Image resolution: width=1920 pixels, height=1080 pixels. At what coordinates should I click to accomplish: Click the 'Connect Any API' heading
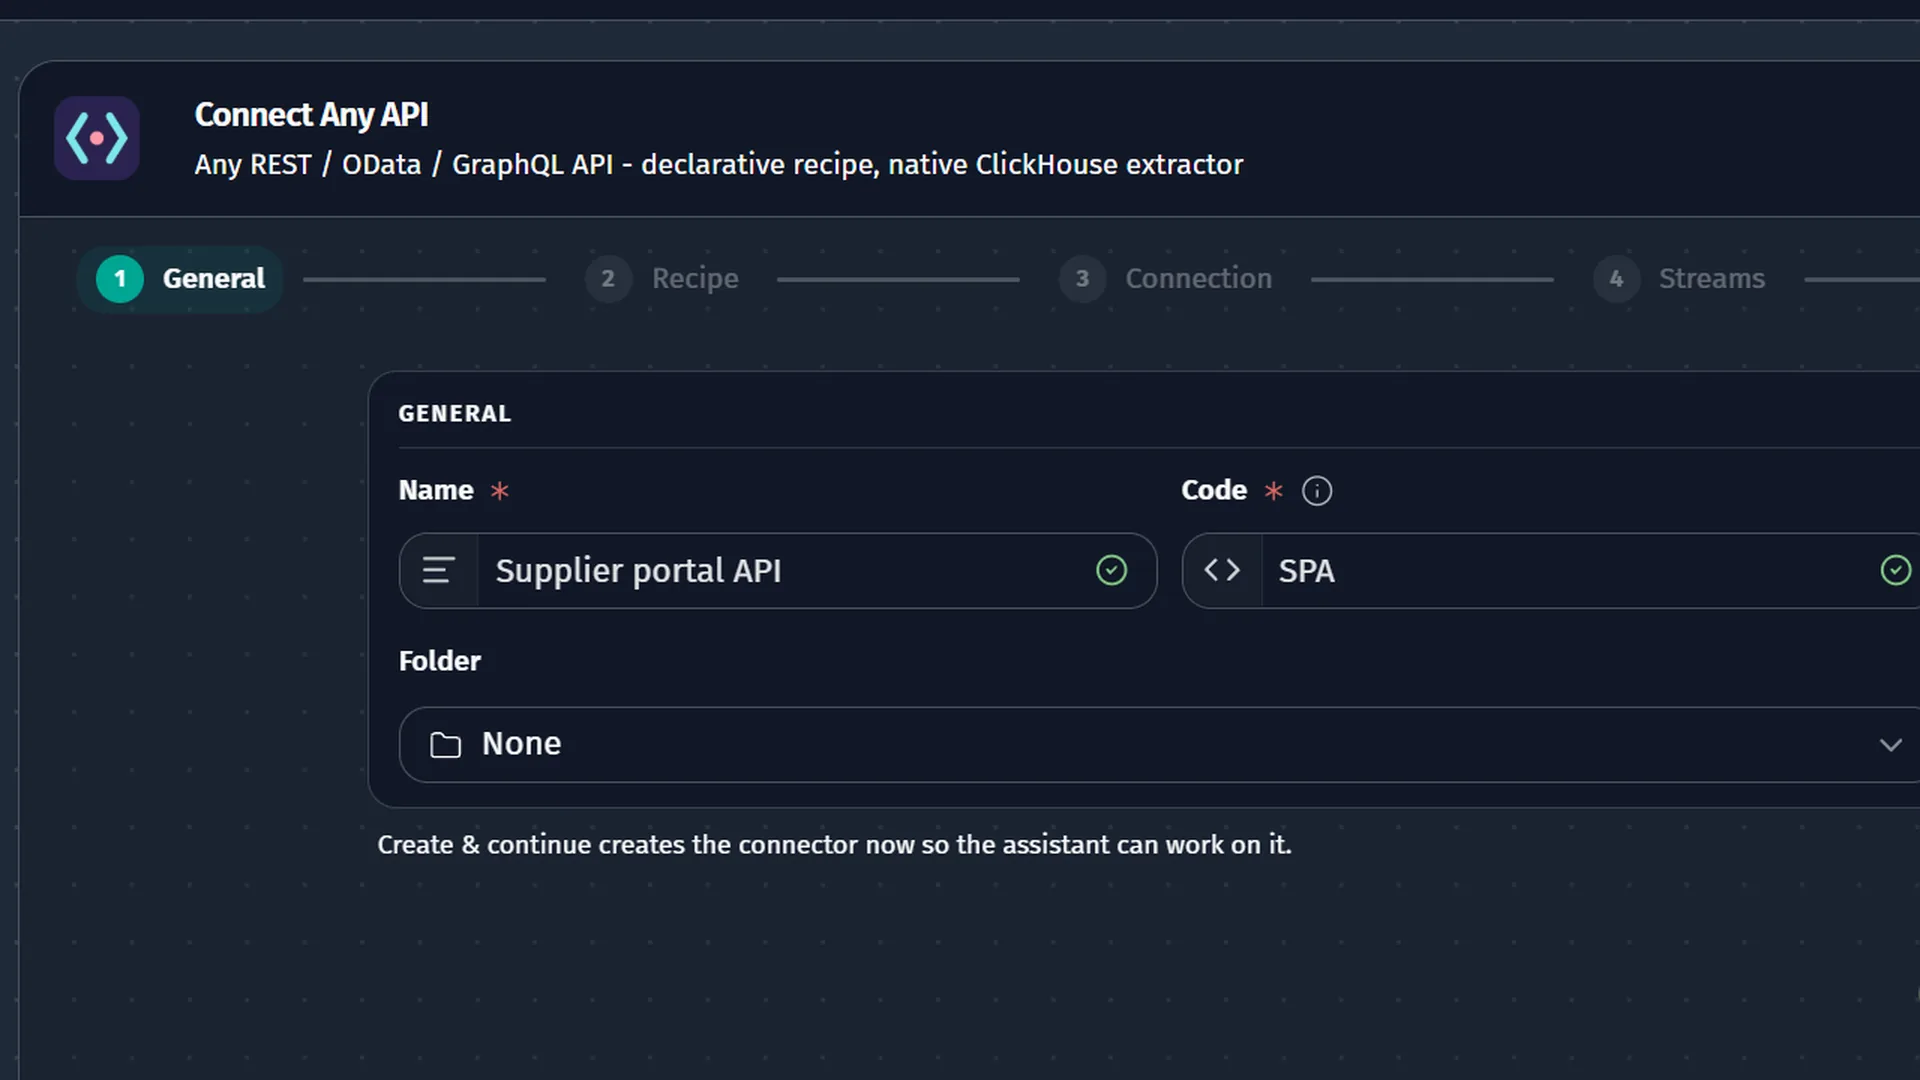tap(311, 115)
